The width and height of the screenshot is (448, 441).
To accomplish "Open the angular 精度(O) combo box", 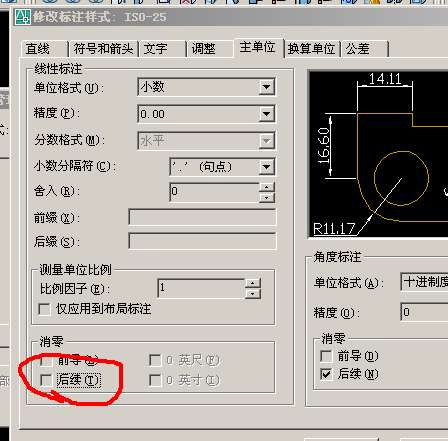I will click(x=424, y=312).
